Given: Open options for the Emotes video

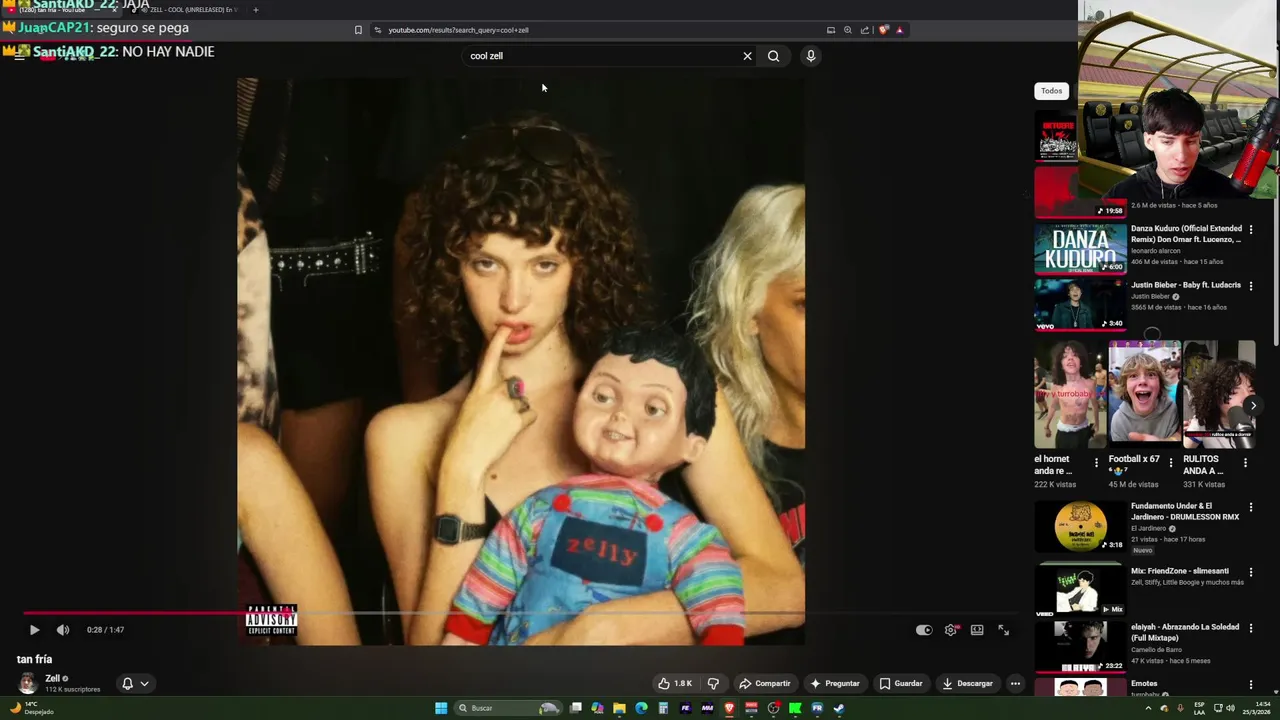Looking at the screenshot, I should pos(1250,685).
